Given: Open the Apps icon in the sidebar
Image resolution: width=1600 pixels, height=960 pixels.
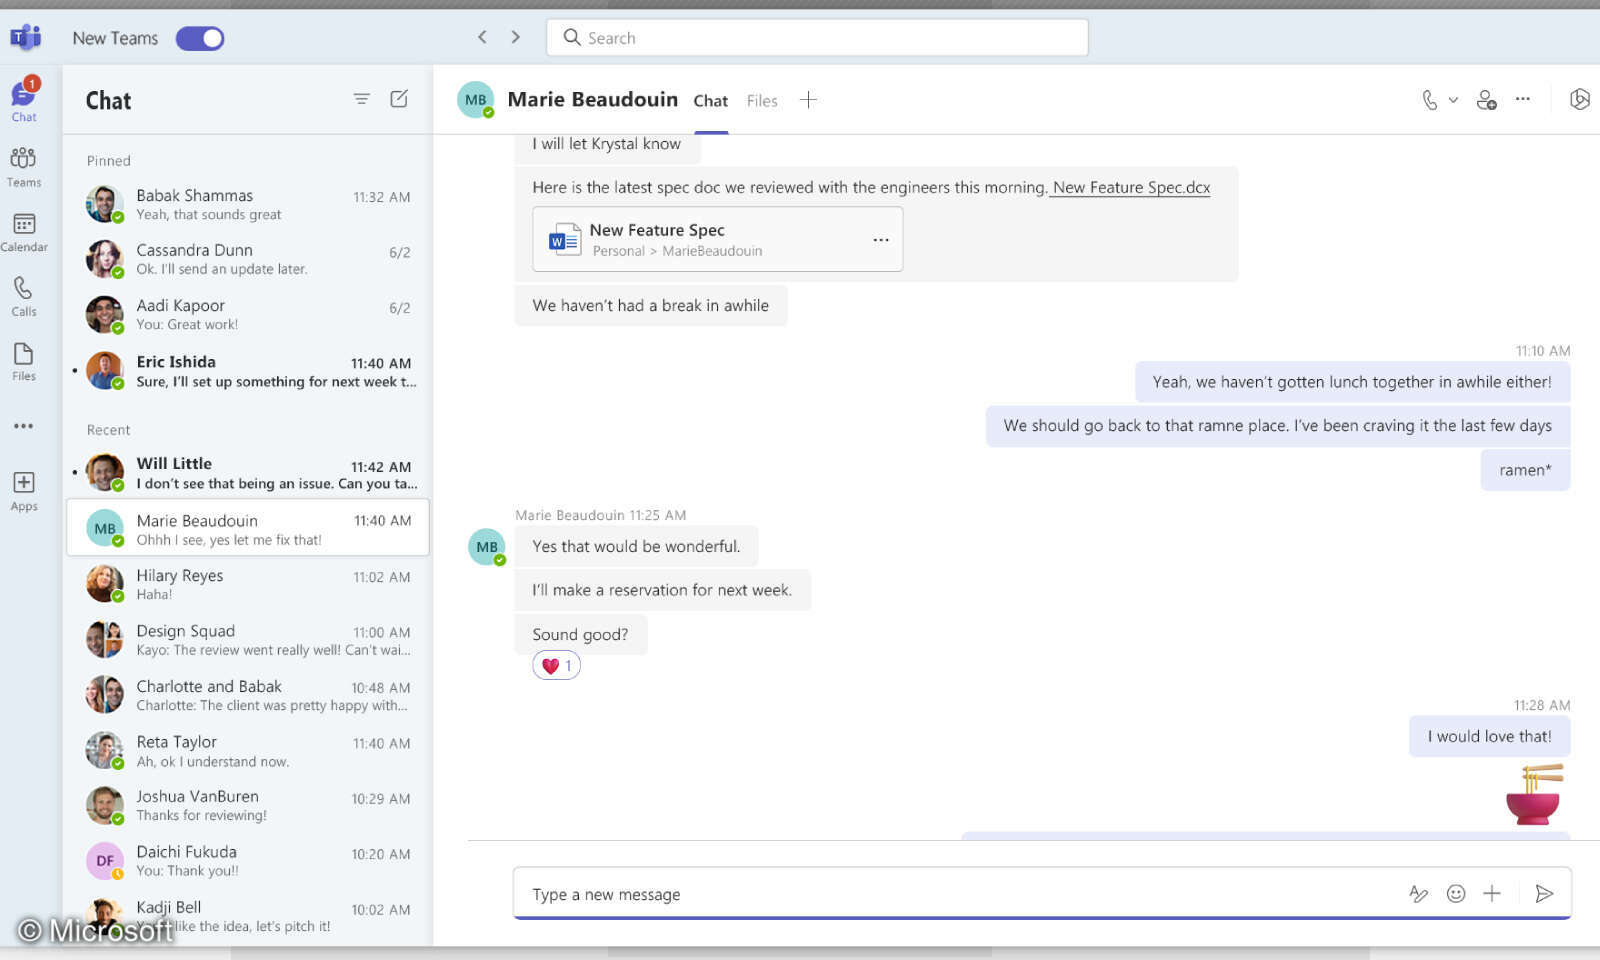Looking at the screenshot, I should tap(23, 487).
